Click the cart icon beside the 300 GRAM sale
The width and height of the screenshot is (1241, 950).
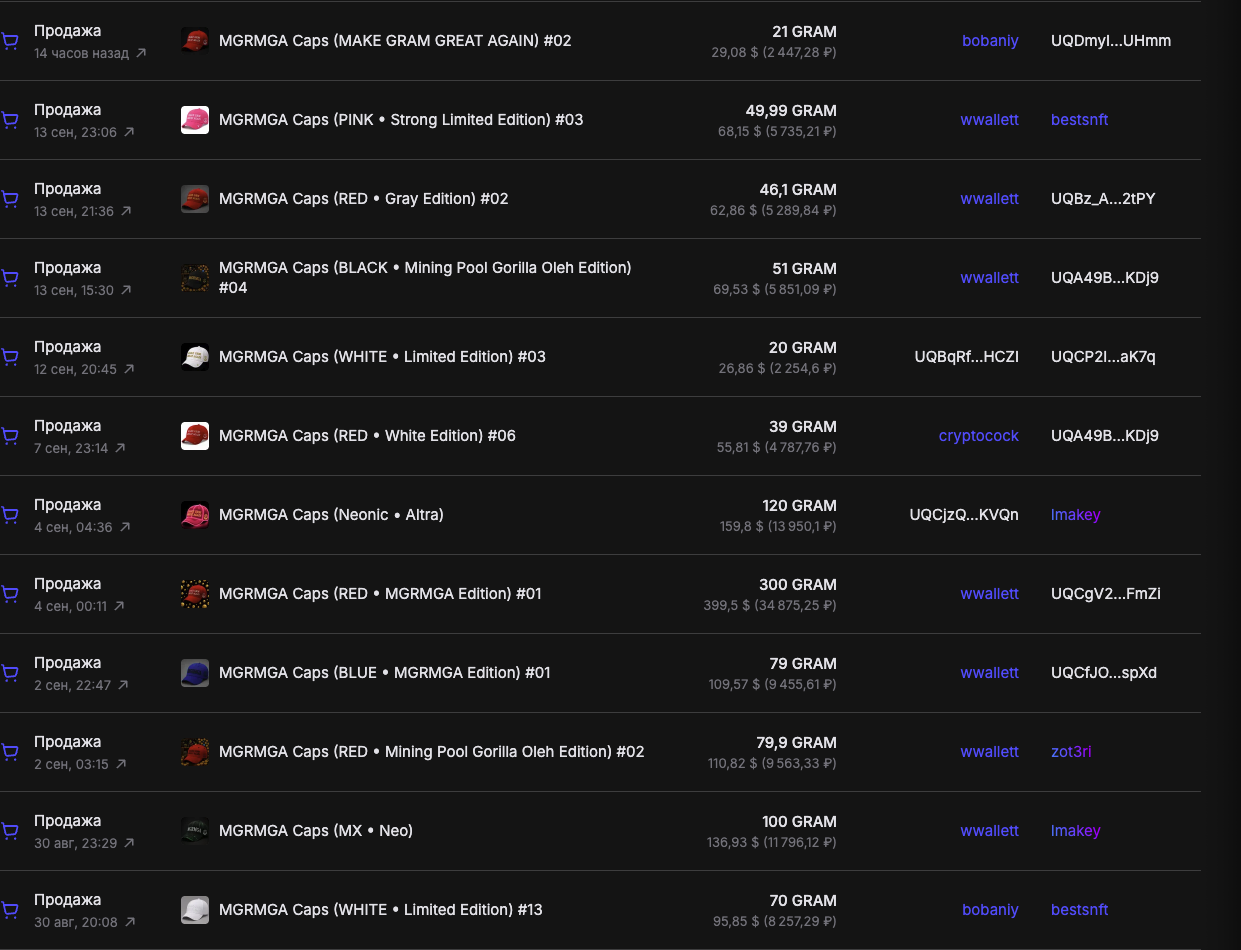pos(9,594)
